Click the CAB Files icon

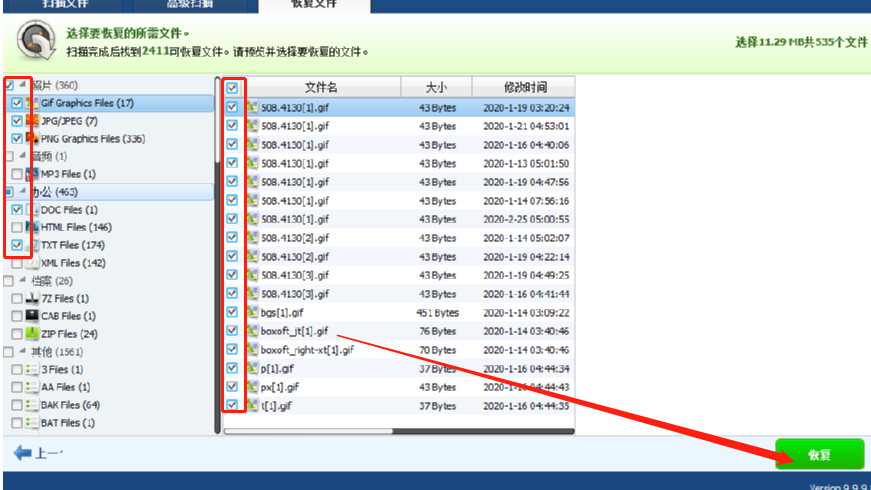click(x=32, y=316)
